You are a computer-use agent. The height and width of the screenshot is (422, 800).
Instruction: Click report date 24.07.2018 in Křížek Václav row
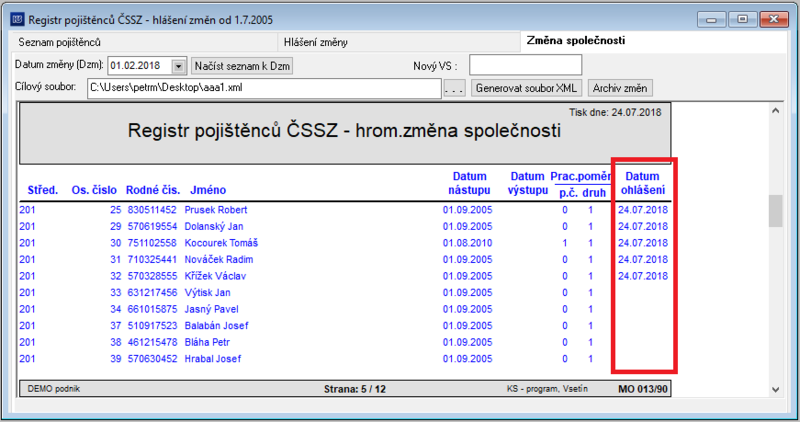[x=643, y=276]
